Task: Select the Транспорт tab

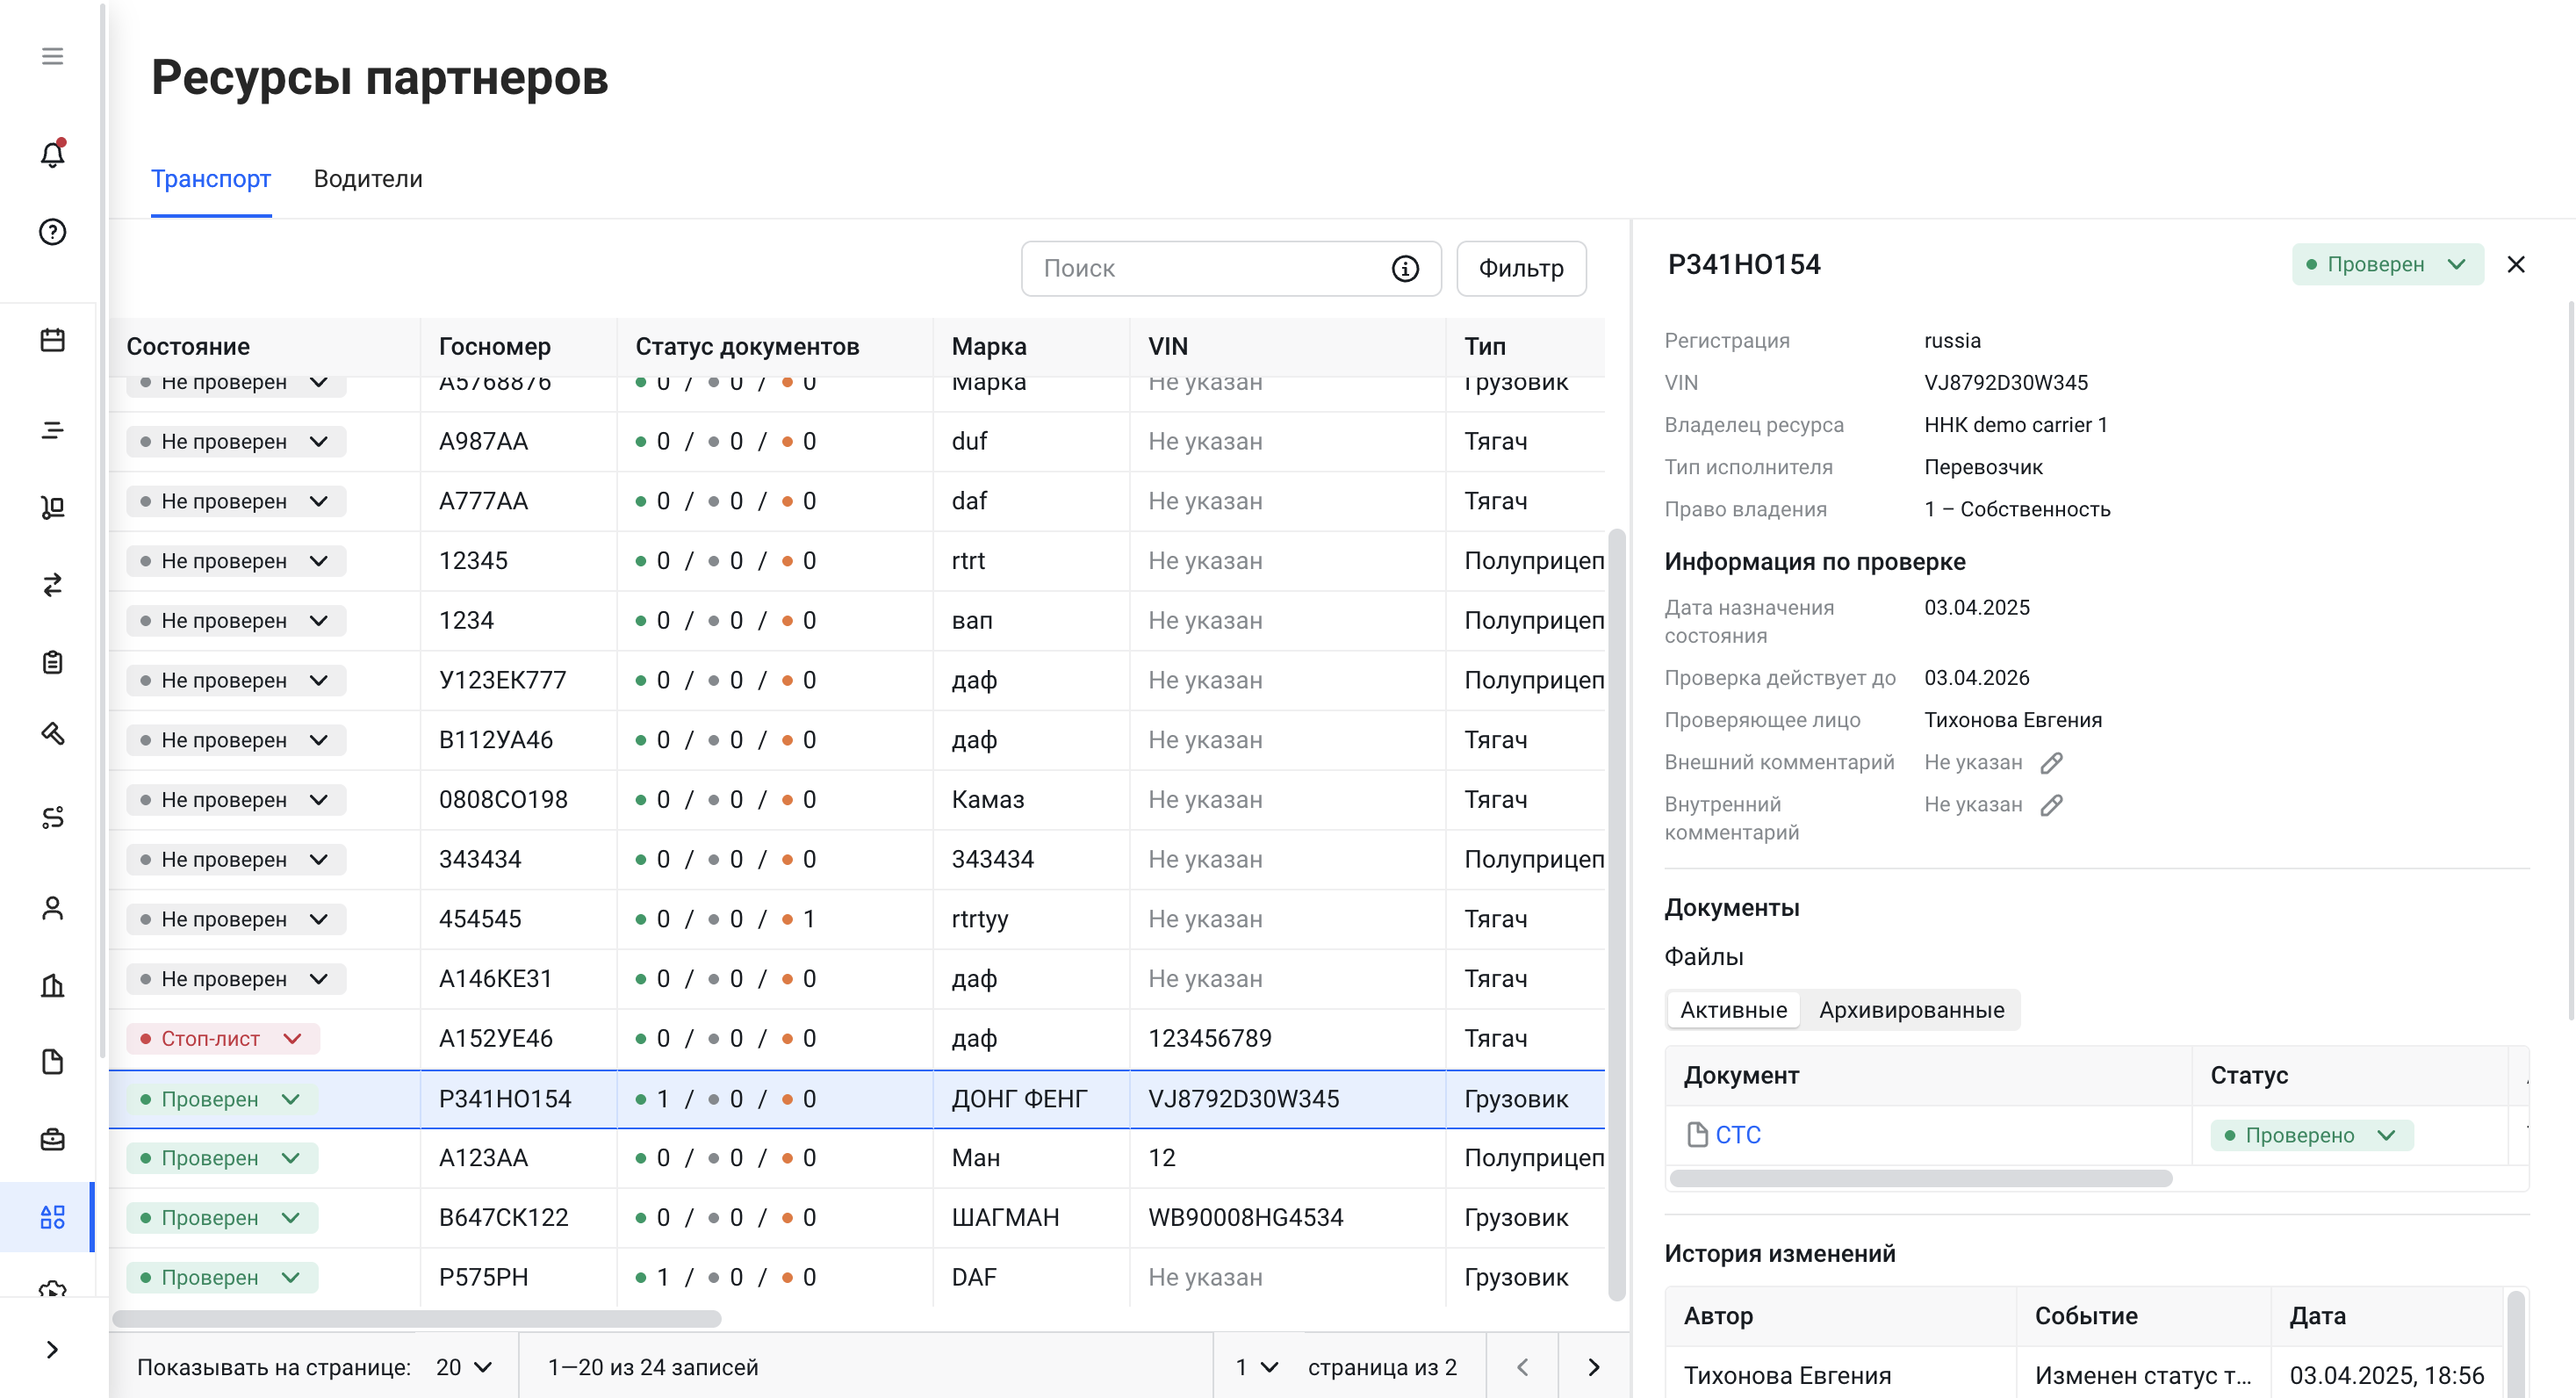Action: tap(211, 179)
